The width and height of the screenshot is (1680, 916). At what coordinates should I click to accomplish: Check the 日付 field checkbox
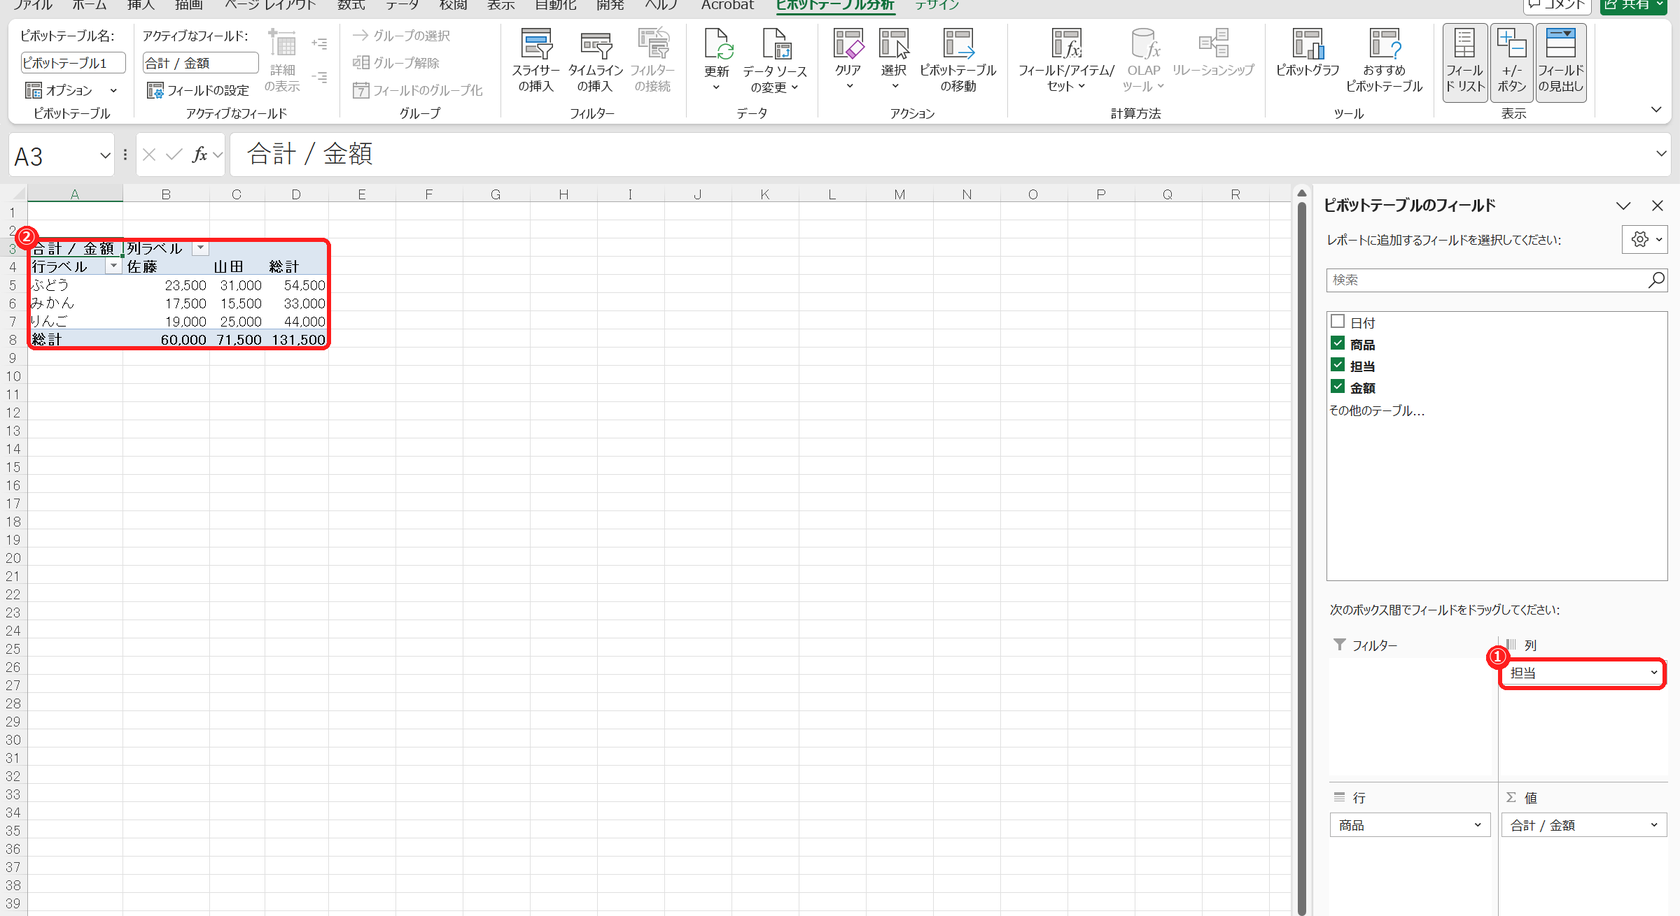1338,322
